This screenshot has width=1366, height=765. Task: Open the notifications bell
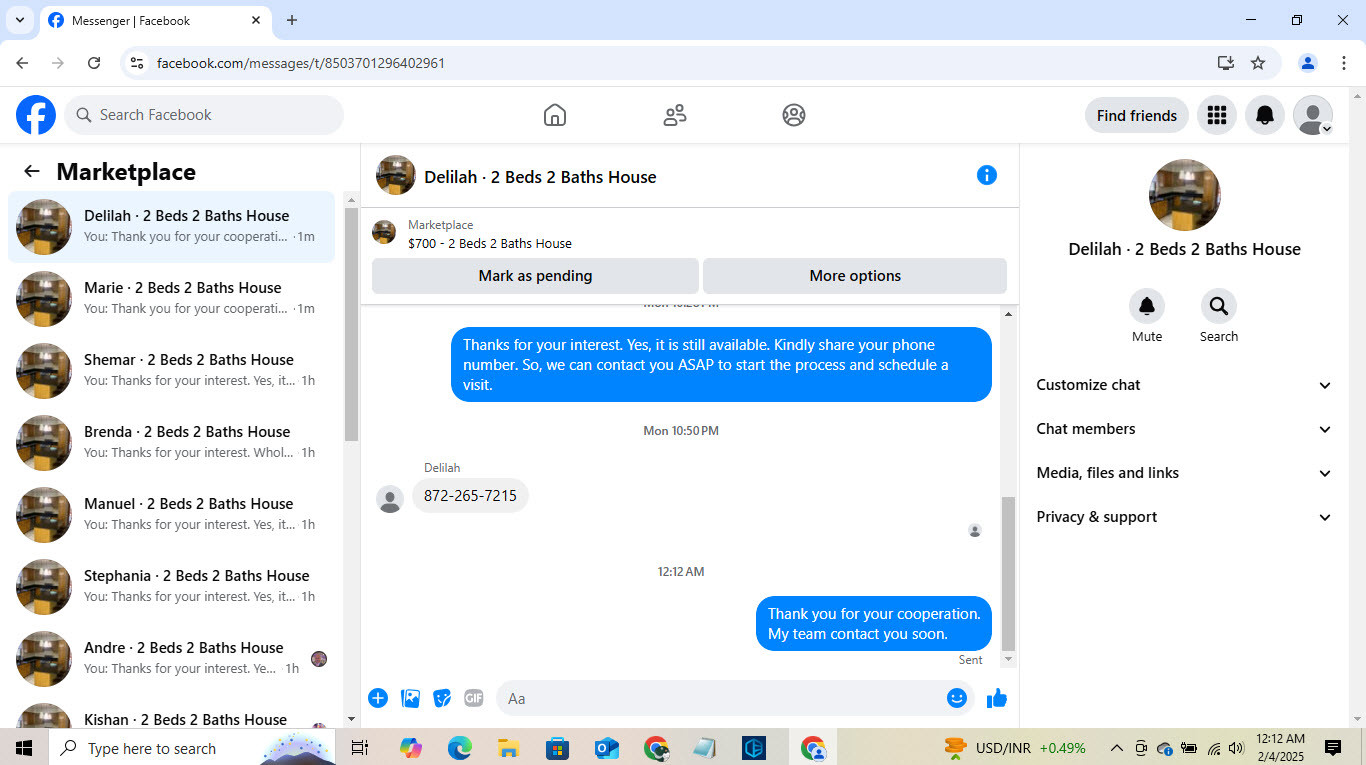(1265, 115)
